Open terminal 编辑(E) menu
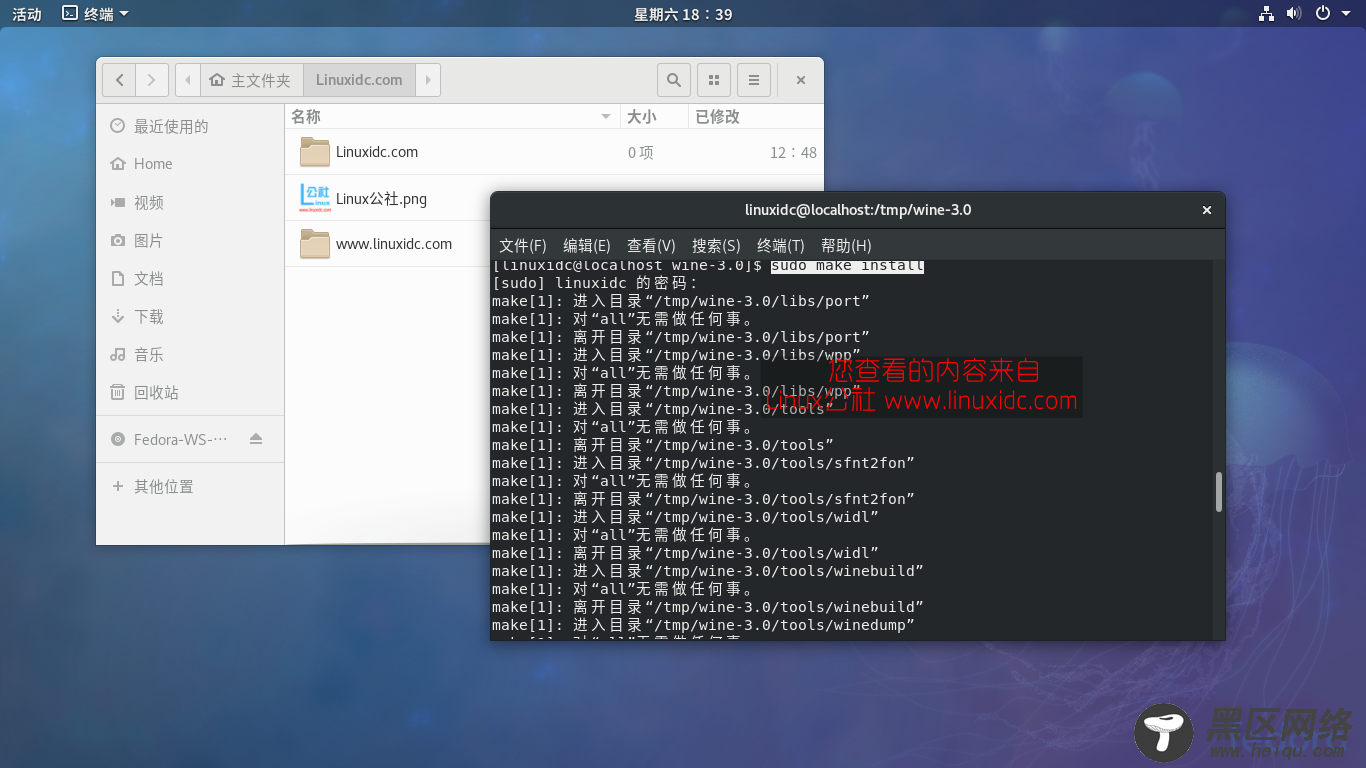The width and height of the screenshot is (1366, 768). click(587, 245)
